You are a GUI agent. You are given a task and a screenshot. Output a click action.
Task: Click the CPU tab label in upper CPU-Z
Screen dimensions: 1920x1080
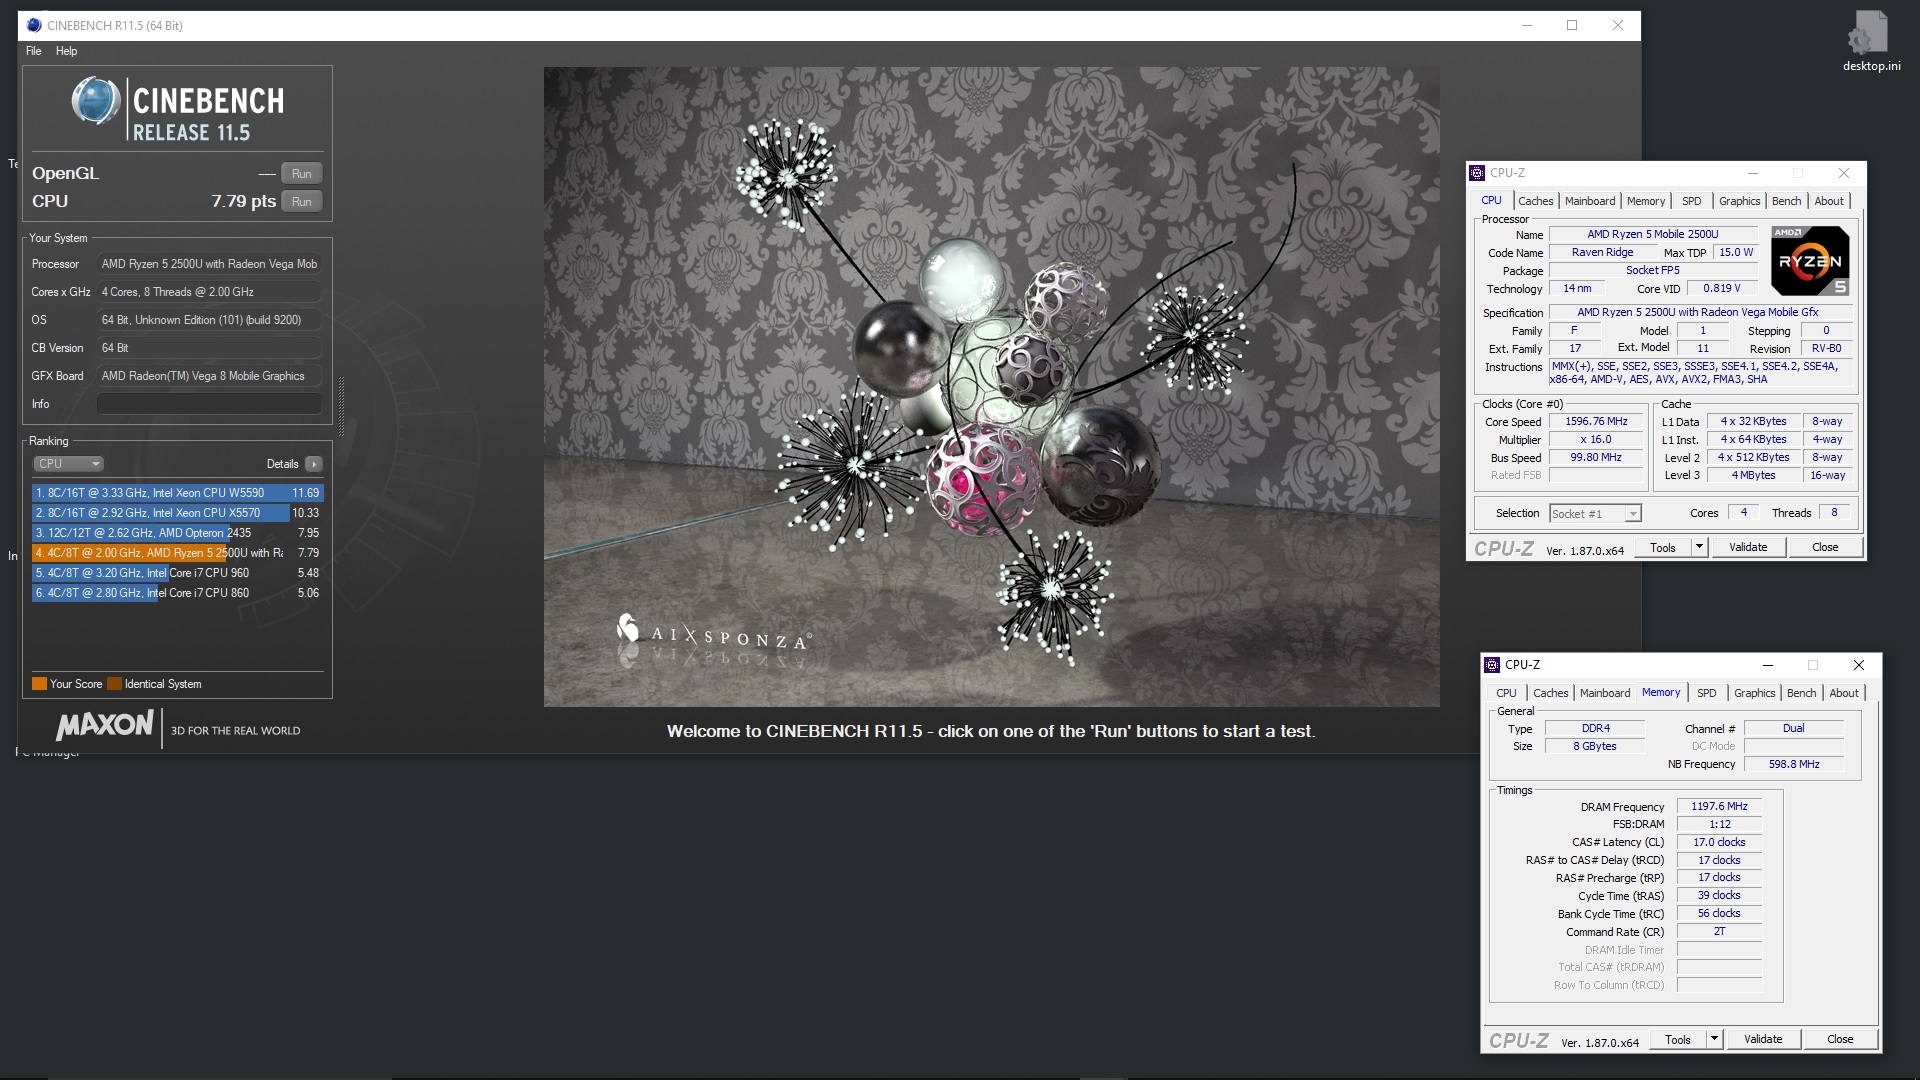tap(1491, 200)
